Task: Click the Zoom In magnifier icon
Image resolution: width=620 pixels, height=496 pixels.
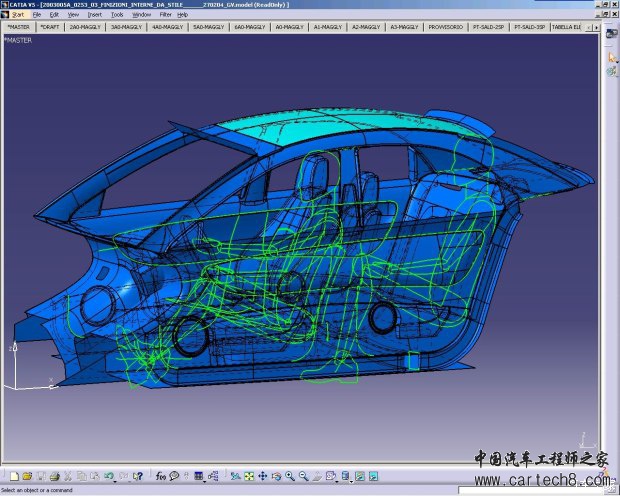Action: (x=289, y=475)
